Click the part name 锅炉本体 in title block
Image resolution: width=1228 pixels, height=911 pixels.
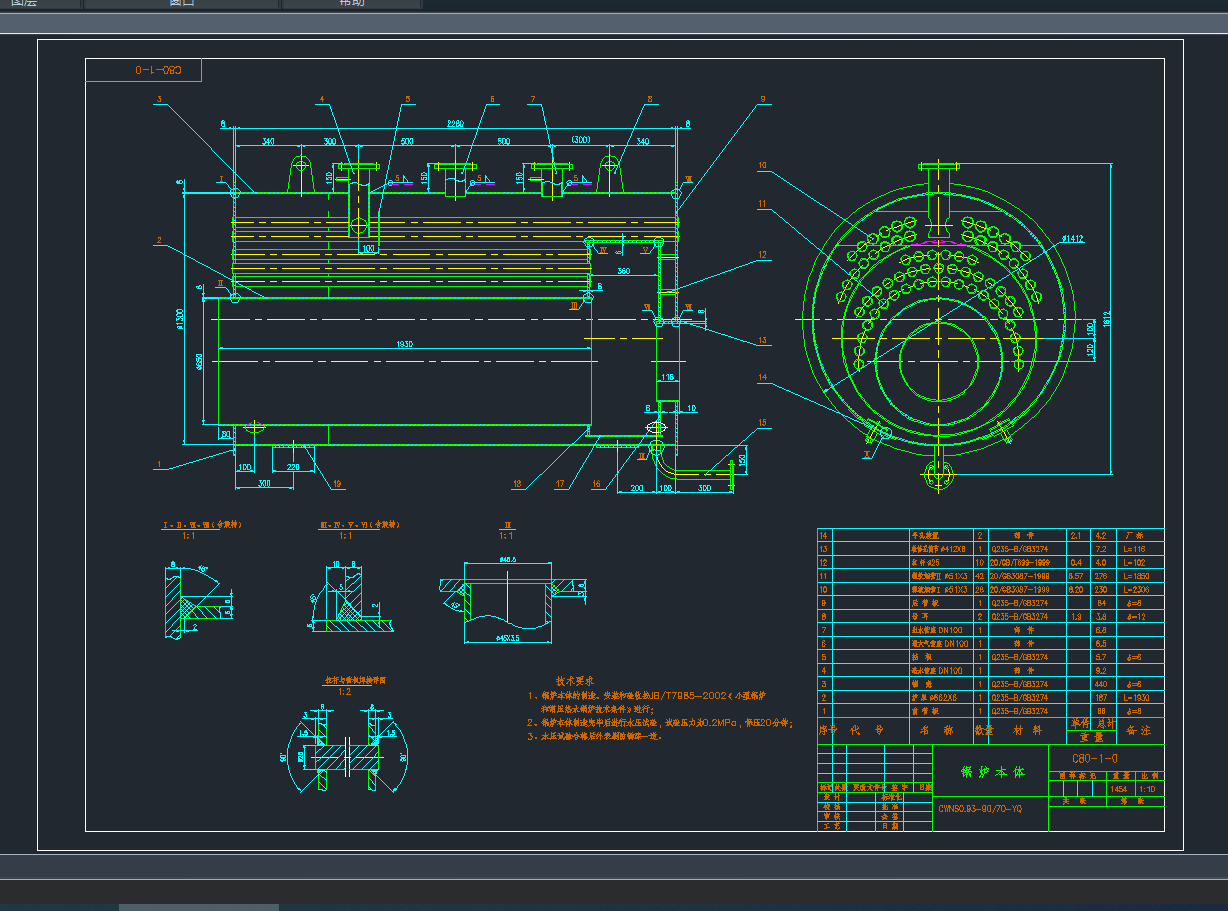(x=993, y=772)
